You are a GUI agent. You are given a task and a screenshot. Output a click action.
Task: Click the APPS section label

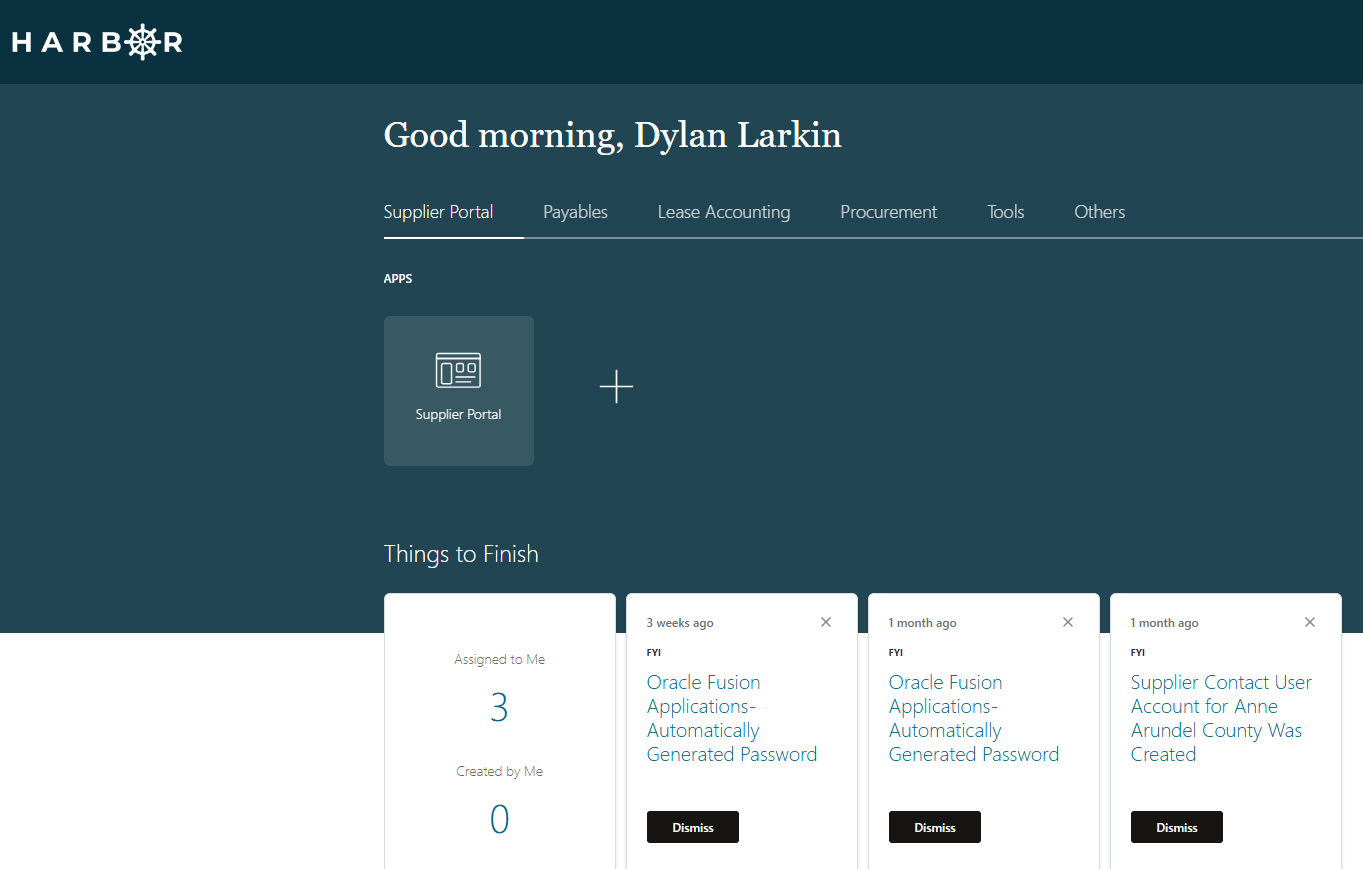(398, 279)
